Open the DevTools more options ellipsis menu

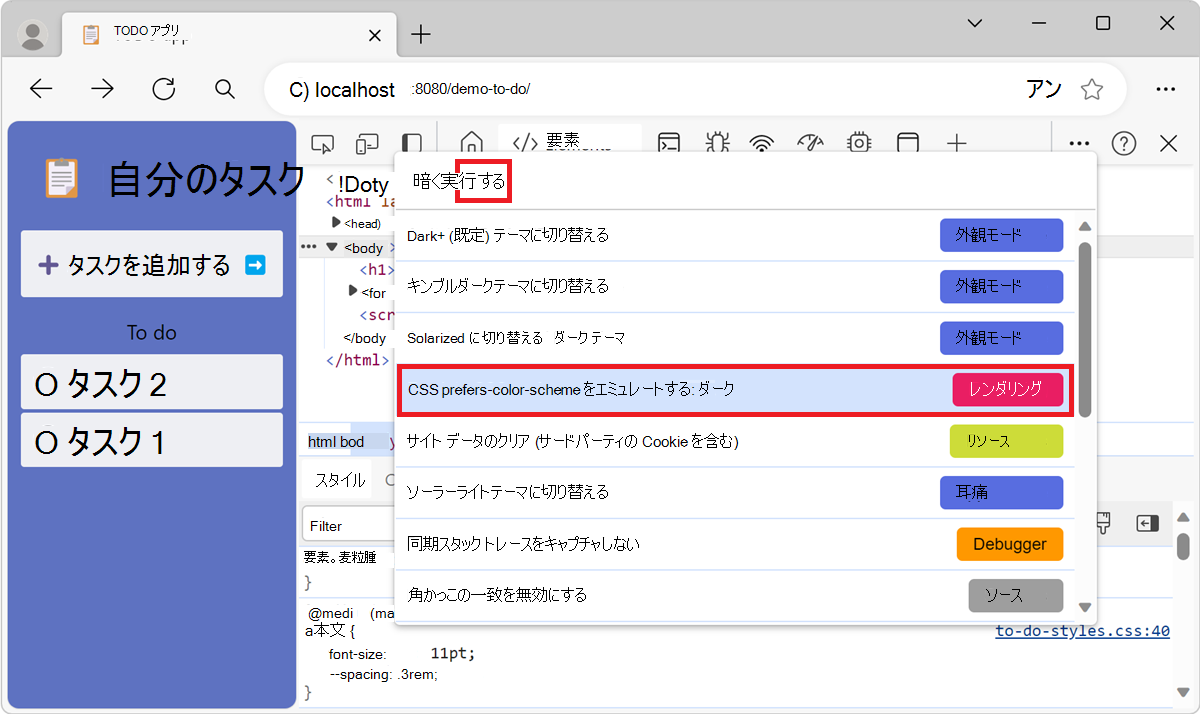coord(1078,143)
